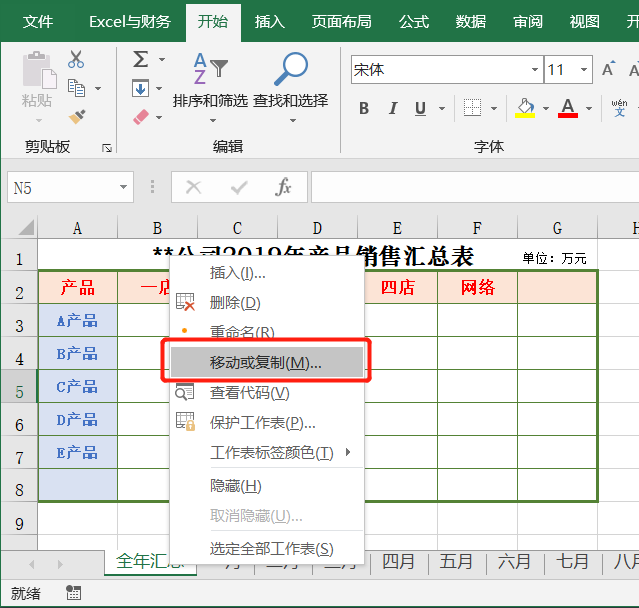This screenshot has height=608, width=639.
Task: Click the macro record icon in status bar
Action: tap(74, 593)
